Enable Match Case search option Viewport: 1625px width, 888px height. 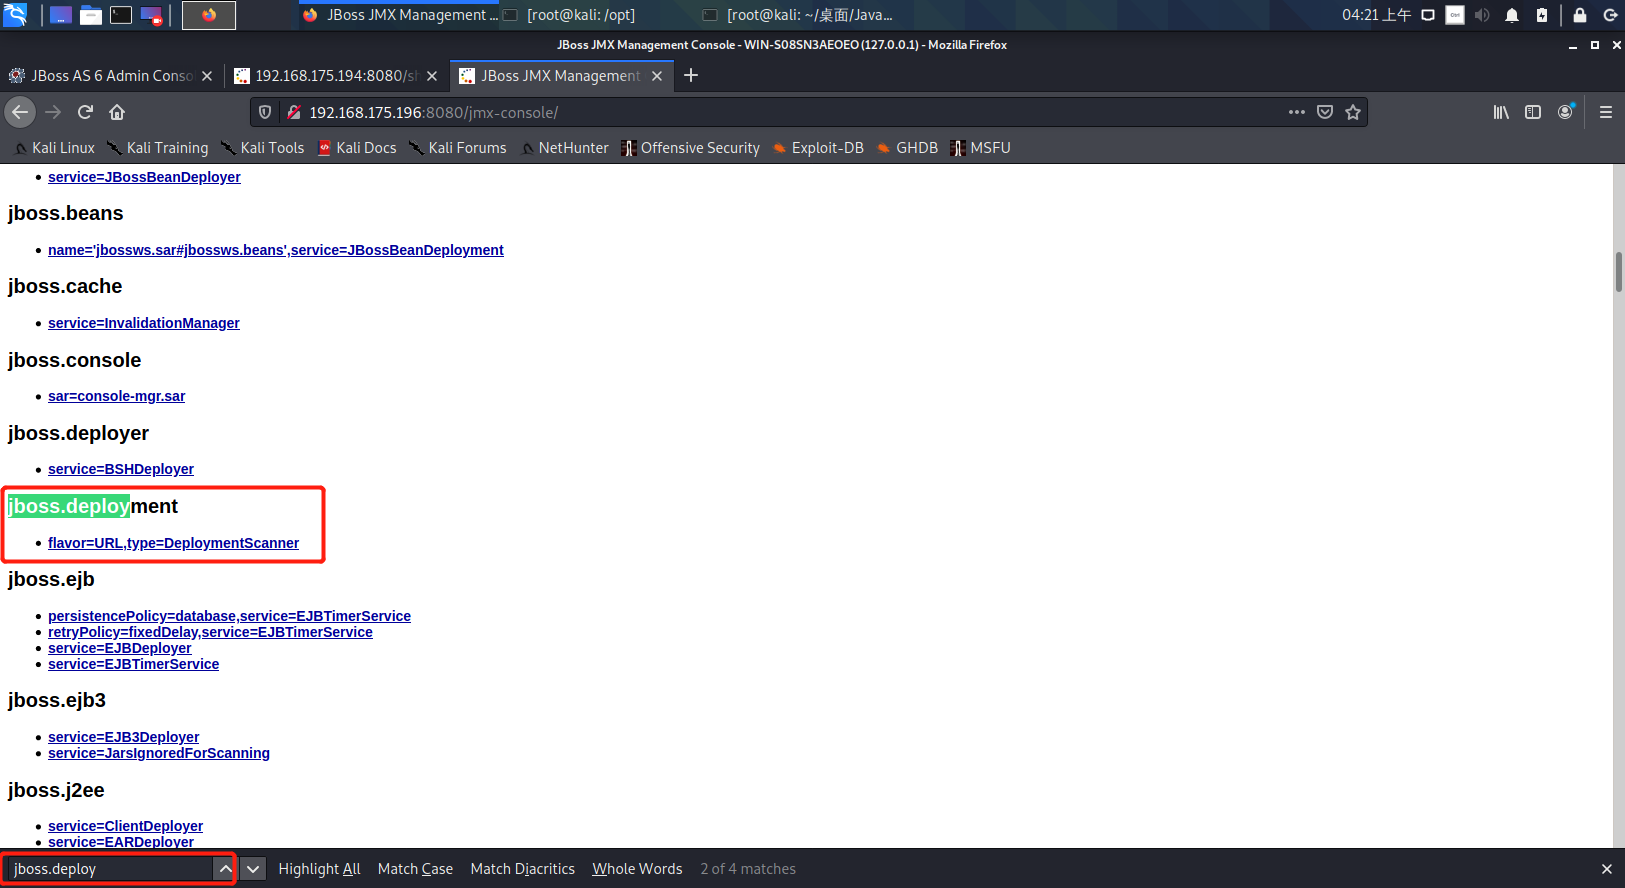(x=415, y=869)
